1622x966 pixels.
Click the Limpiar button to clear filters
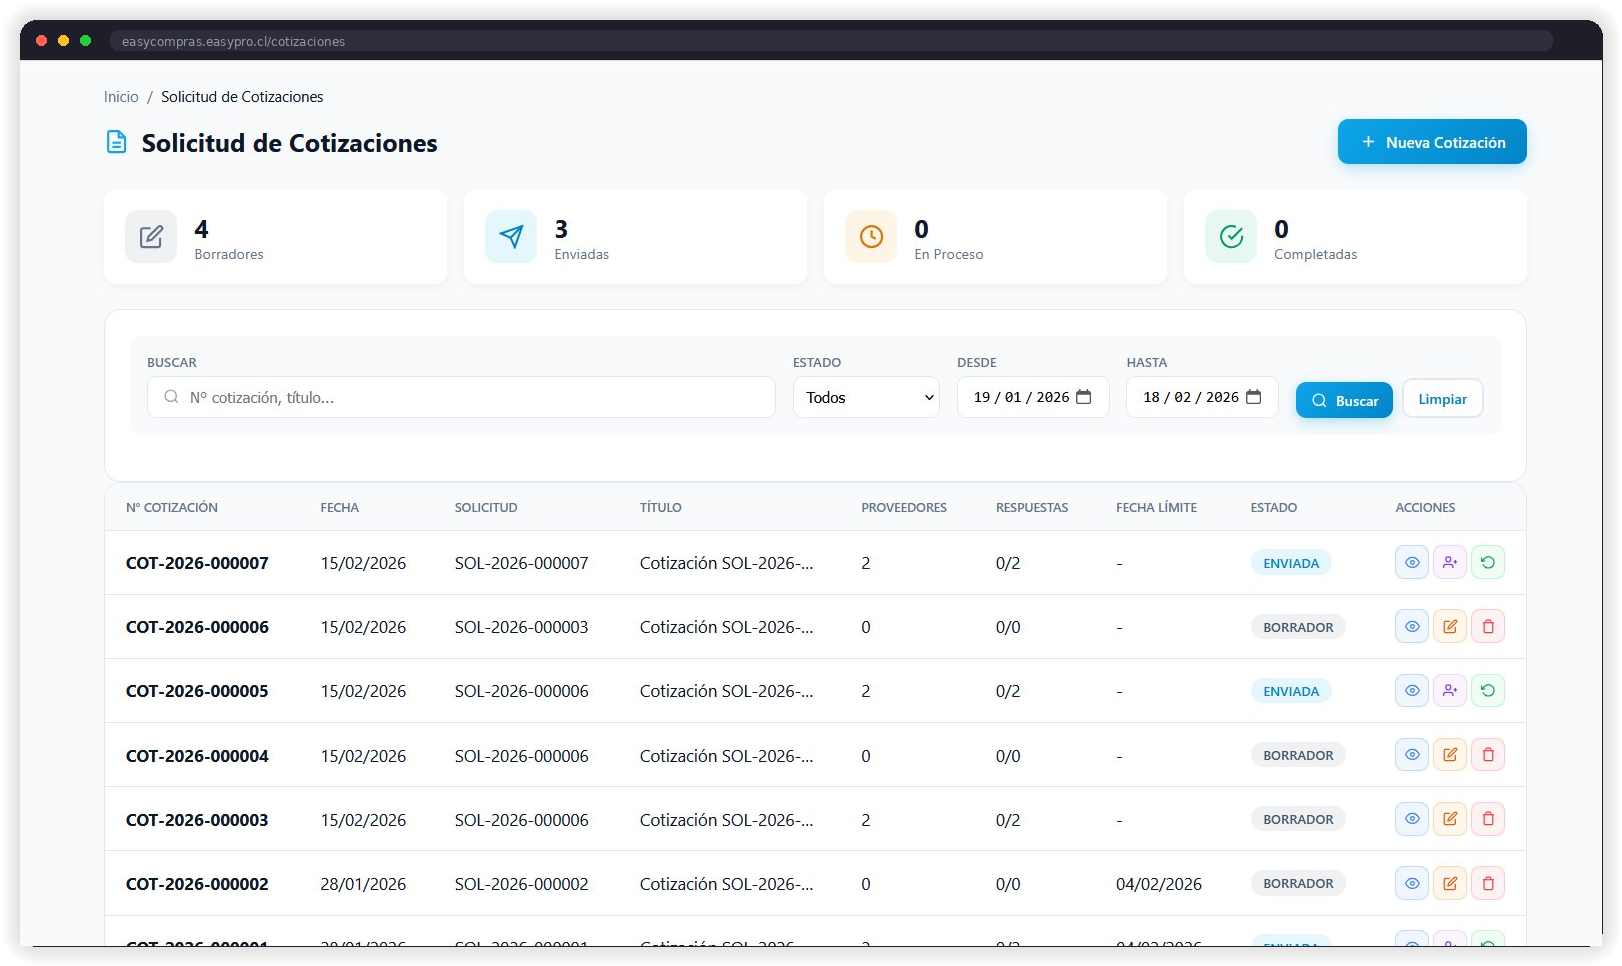pyautogui.click(x=1442, y=398)
